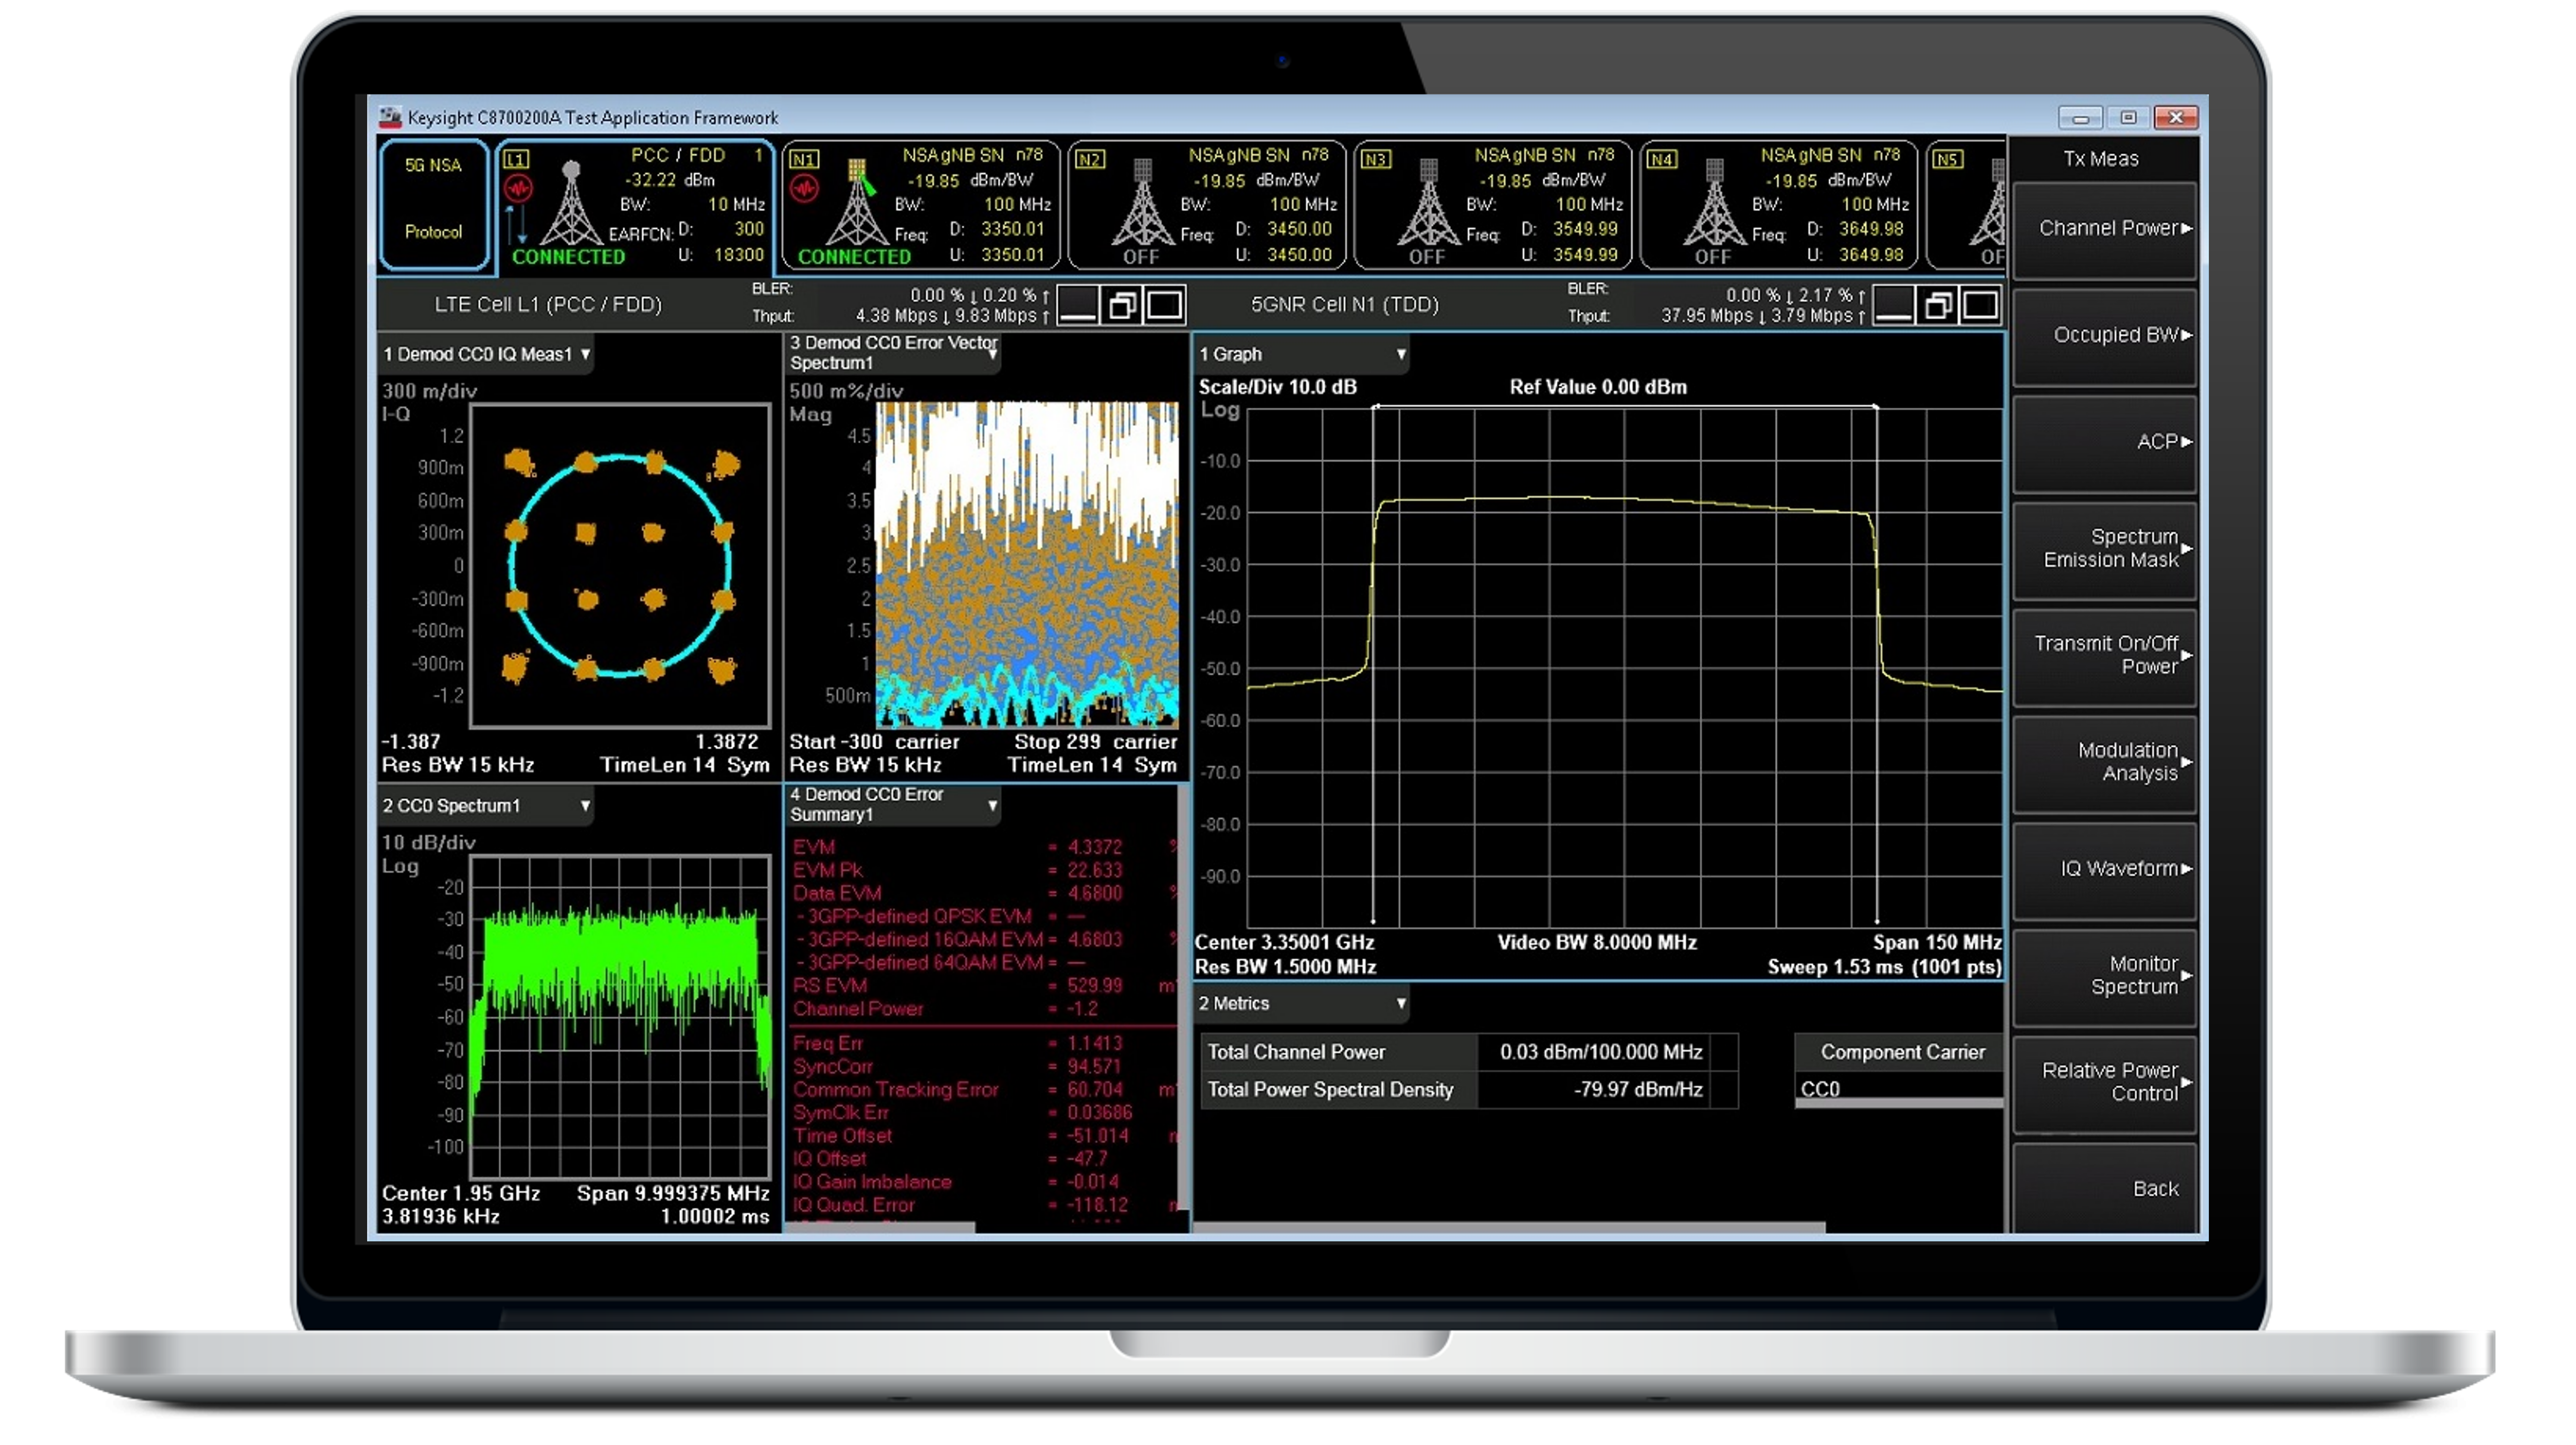The image size is (2576, 1445).
Task: Open Demod CC0 IQ Meas1 trace dropdown
Action: click(585, 354)
